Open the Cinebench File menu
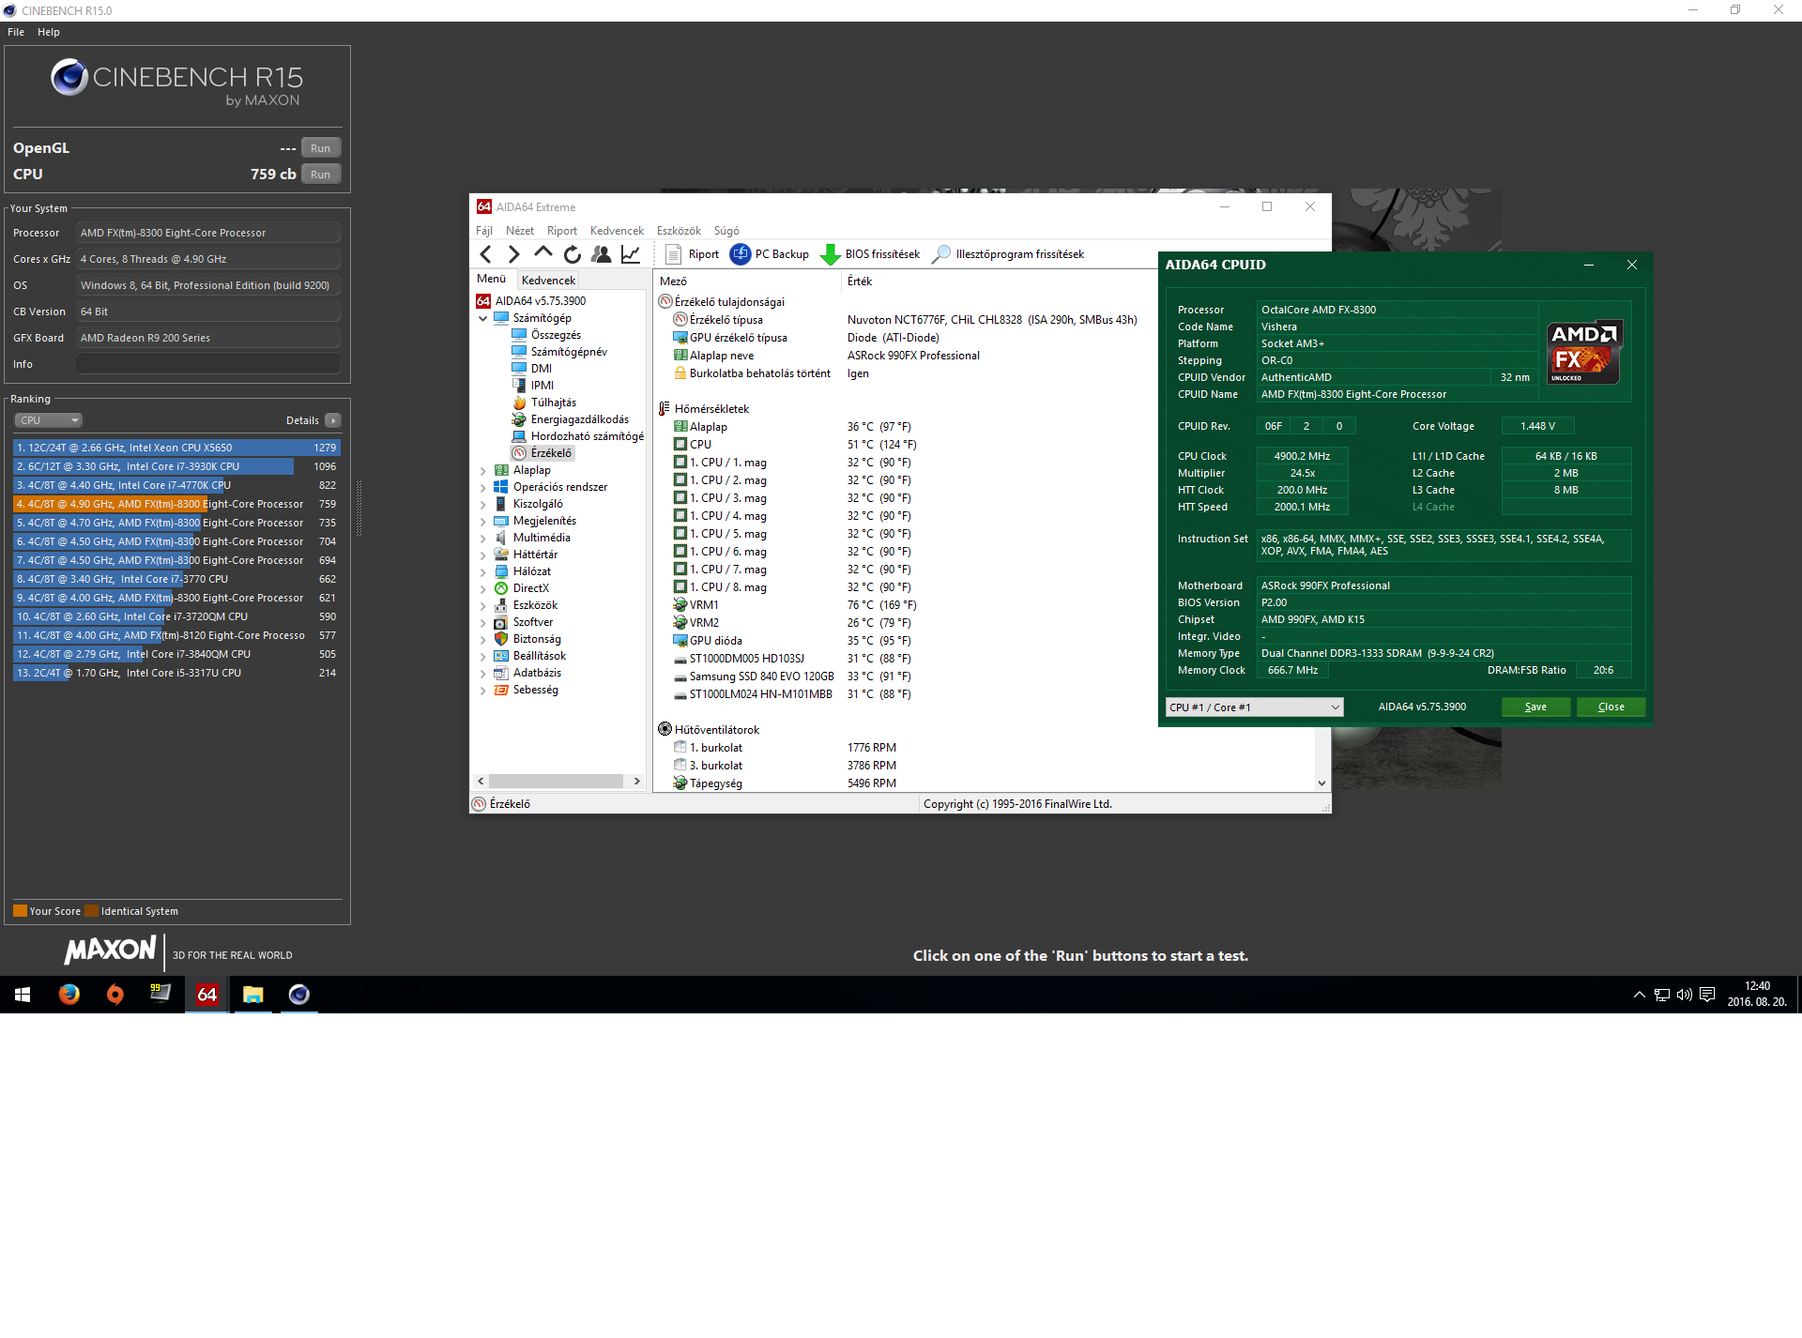This screenshot has height=1338, width=1802. 16,32
